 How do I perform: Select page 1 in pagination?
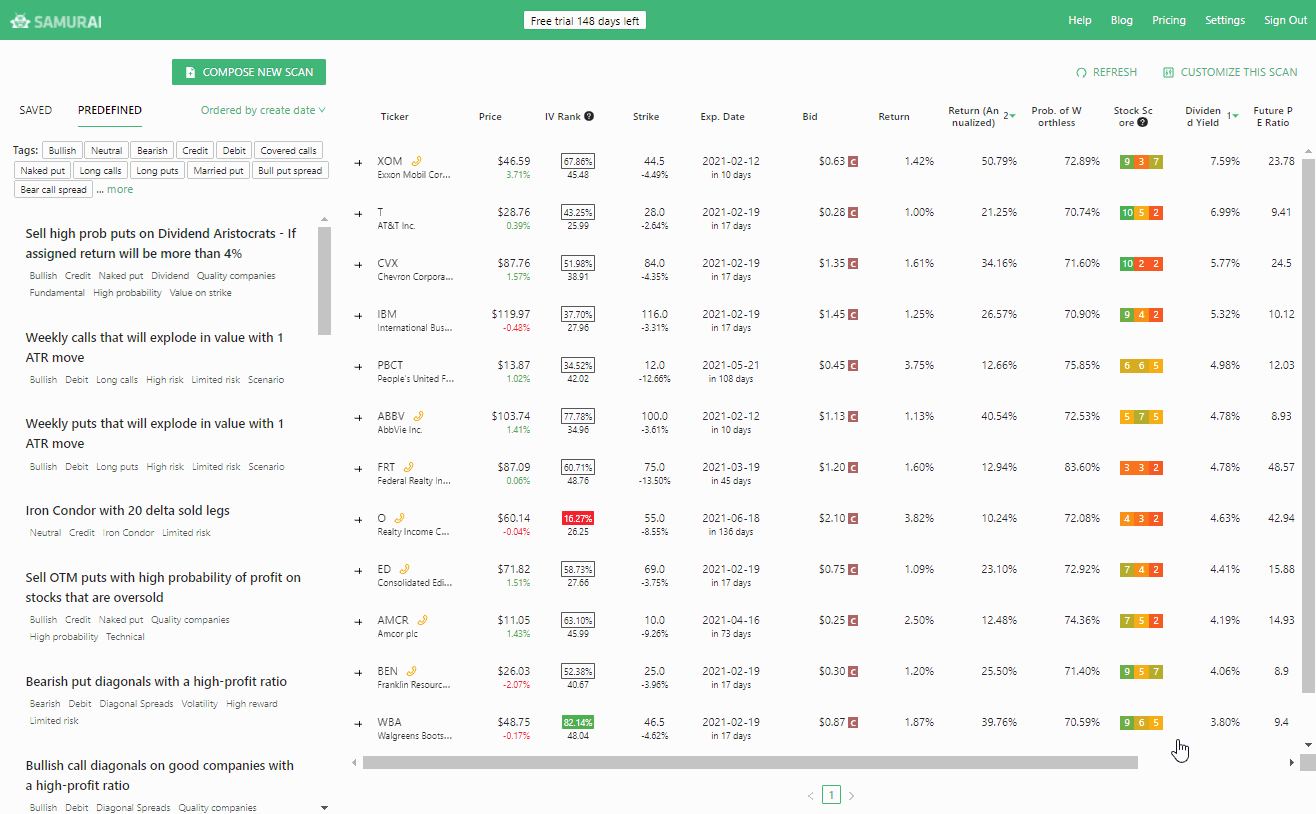tap(831, 795)
